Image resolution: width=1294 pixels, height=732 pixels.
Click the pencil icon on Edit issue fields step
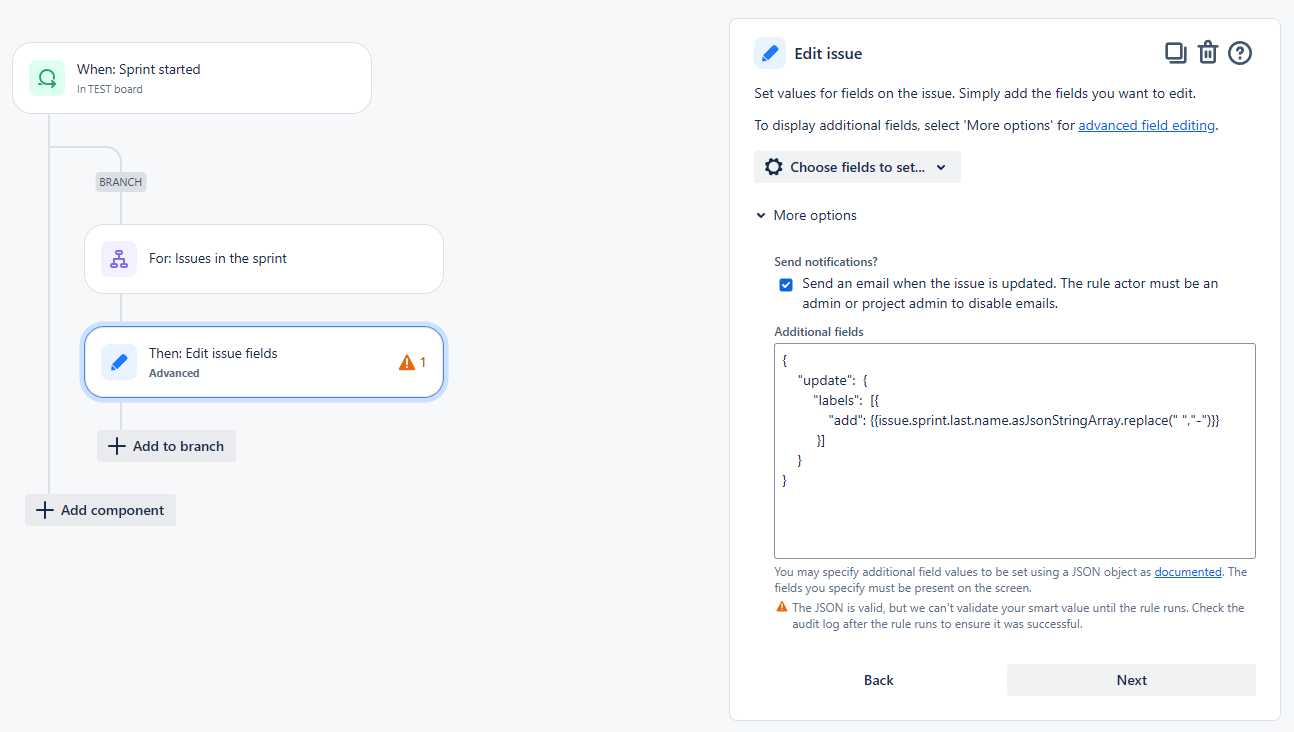(119, 362)
